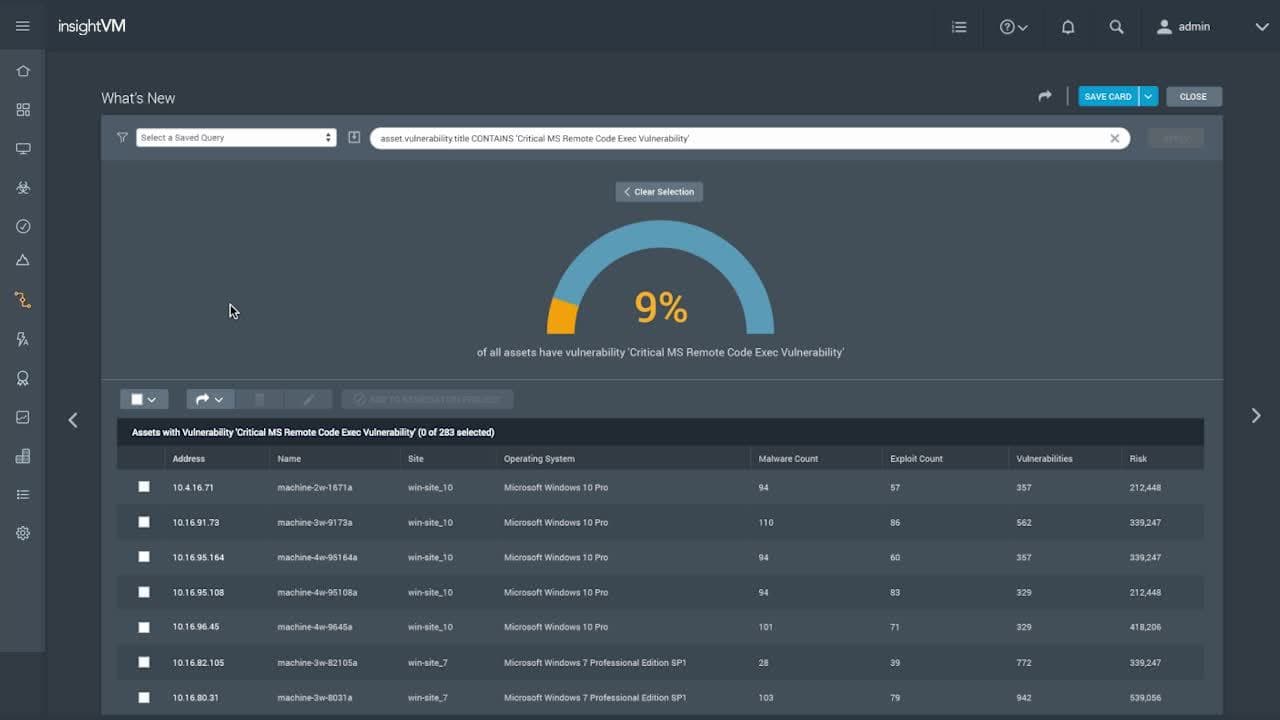This screenshot has width=1280, height=720.
Task: Check the box for 10.16.96.45
Action: tap(144, 627)
